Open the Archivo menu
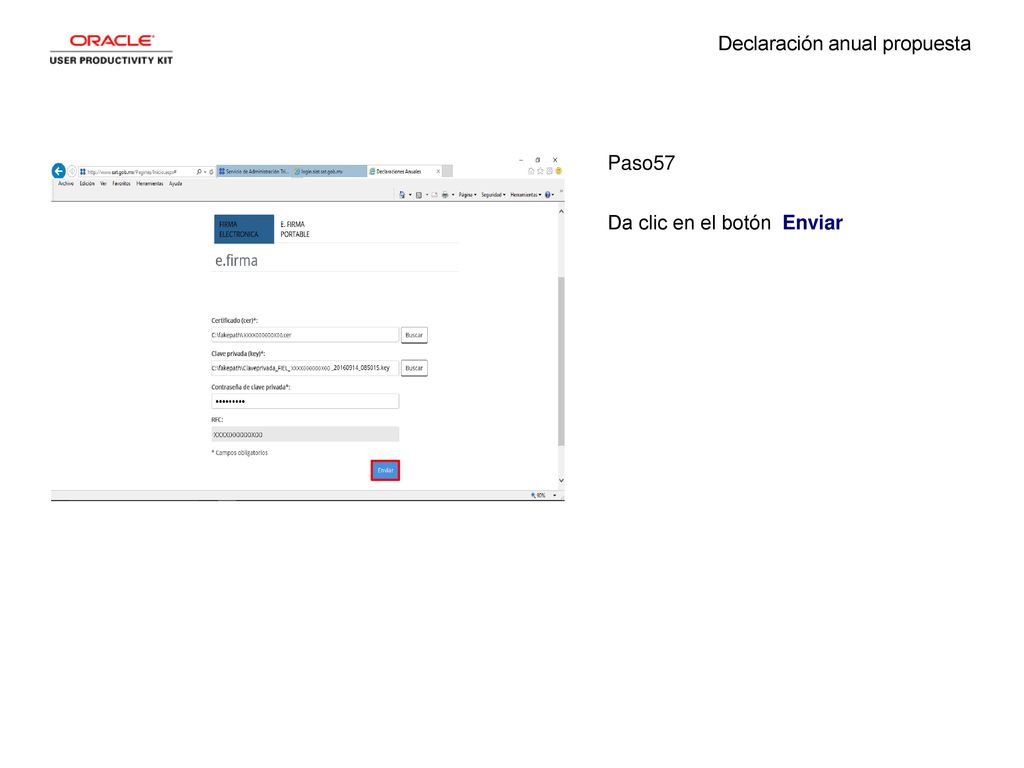 coord(66,184)
